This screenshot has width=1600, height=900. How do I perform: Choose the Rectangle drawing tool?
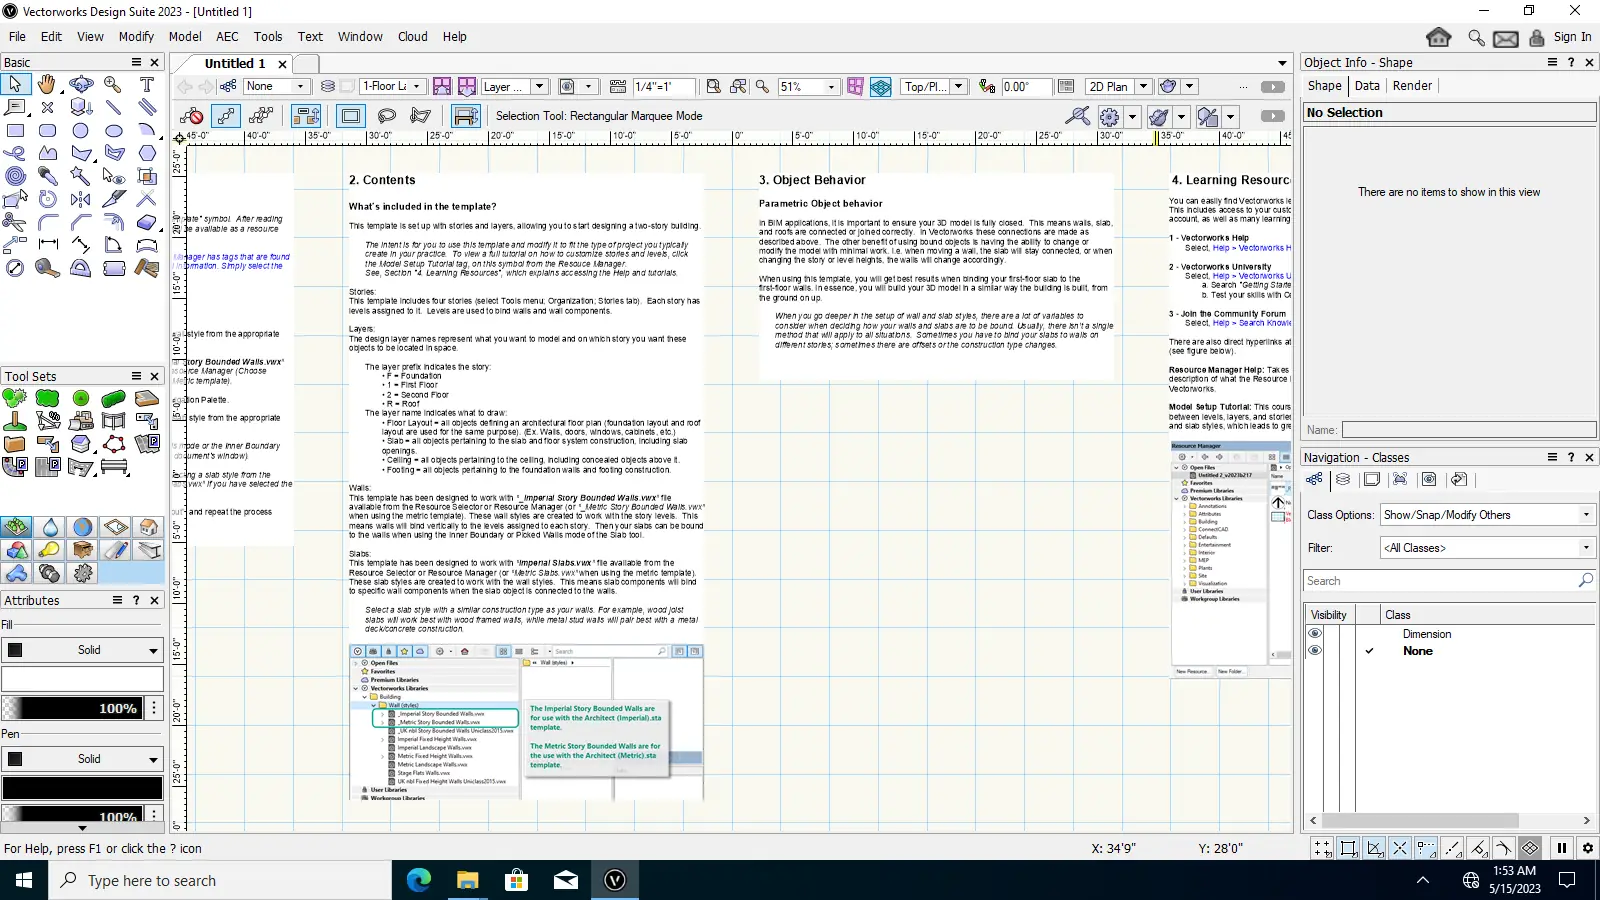(x=15, y=130)
